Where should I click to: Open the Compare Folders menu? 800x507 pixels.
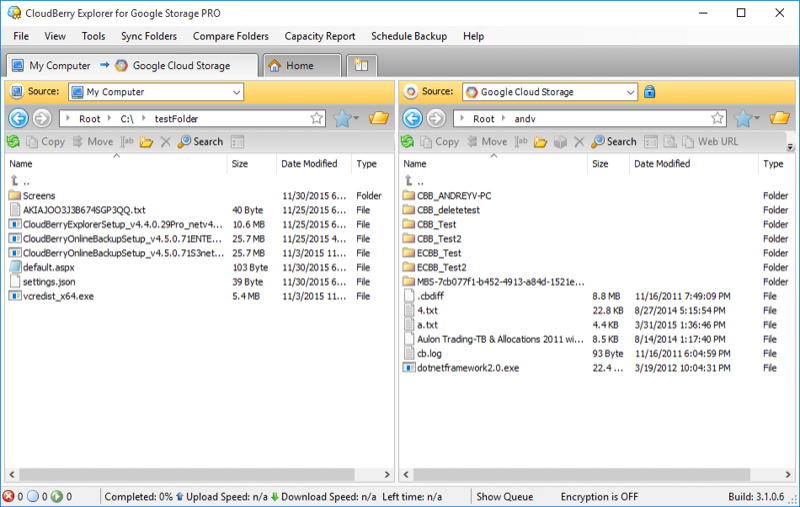pos(231,36)
